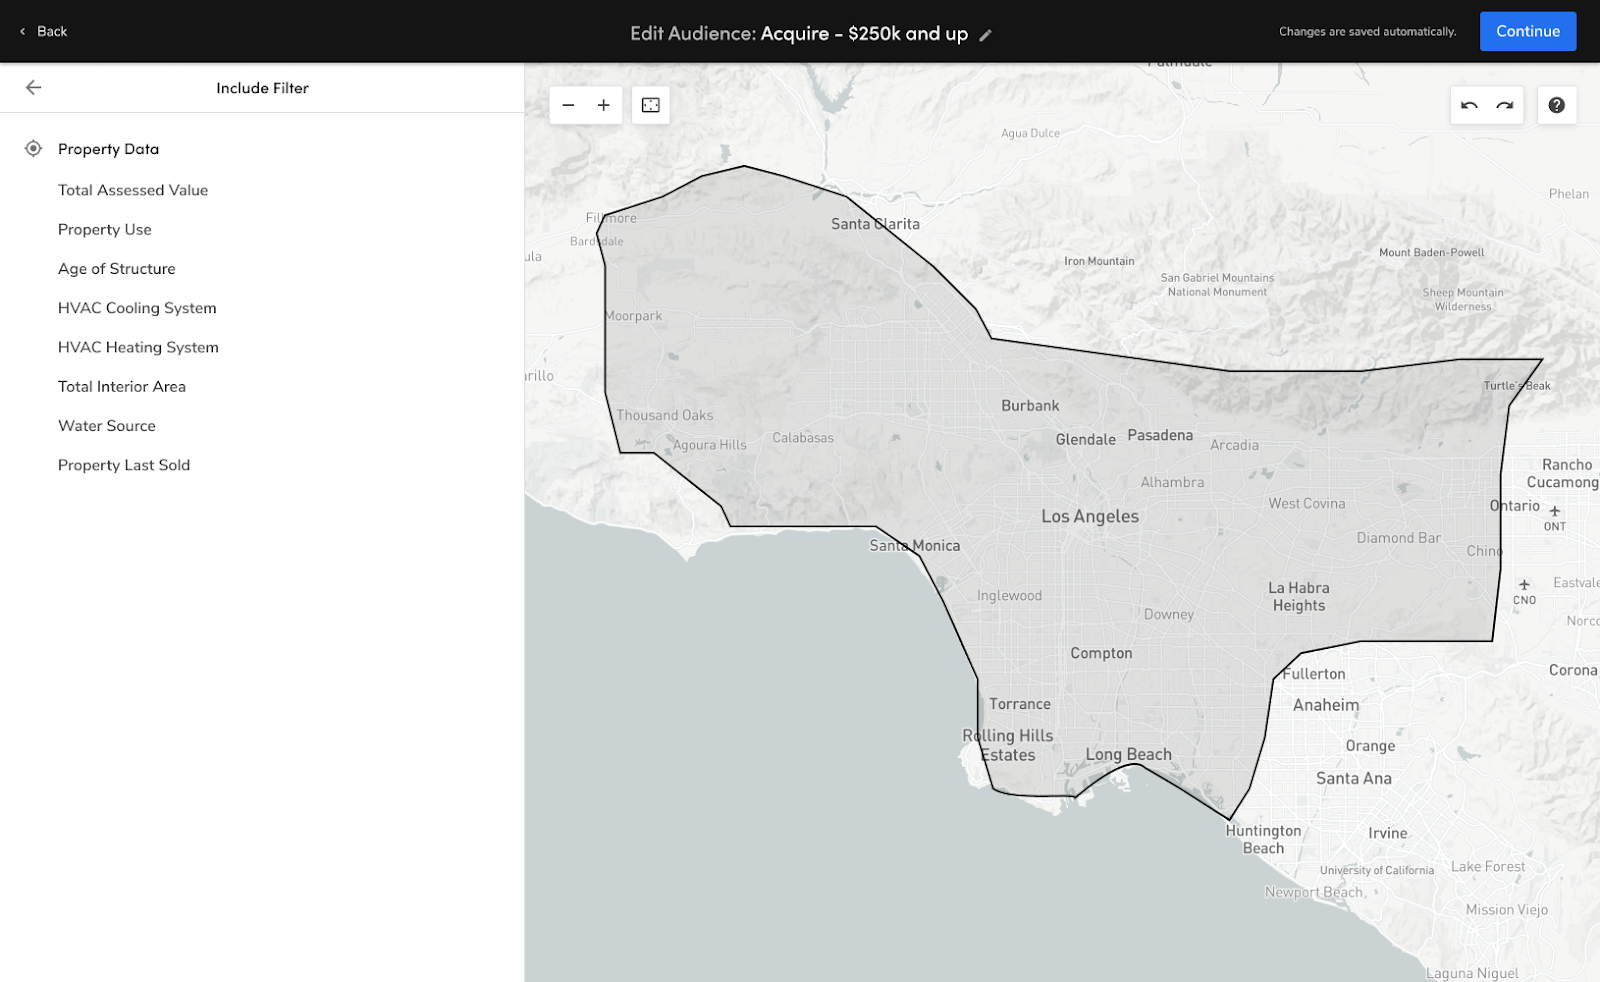This screenshot has width=1600, height=982.
Task: Click Thousand Oaks label on map
Action: pos(665,415)
